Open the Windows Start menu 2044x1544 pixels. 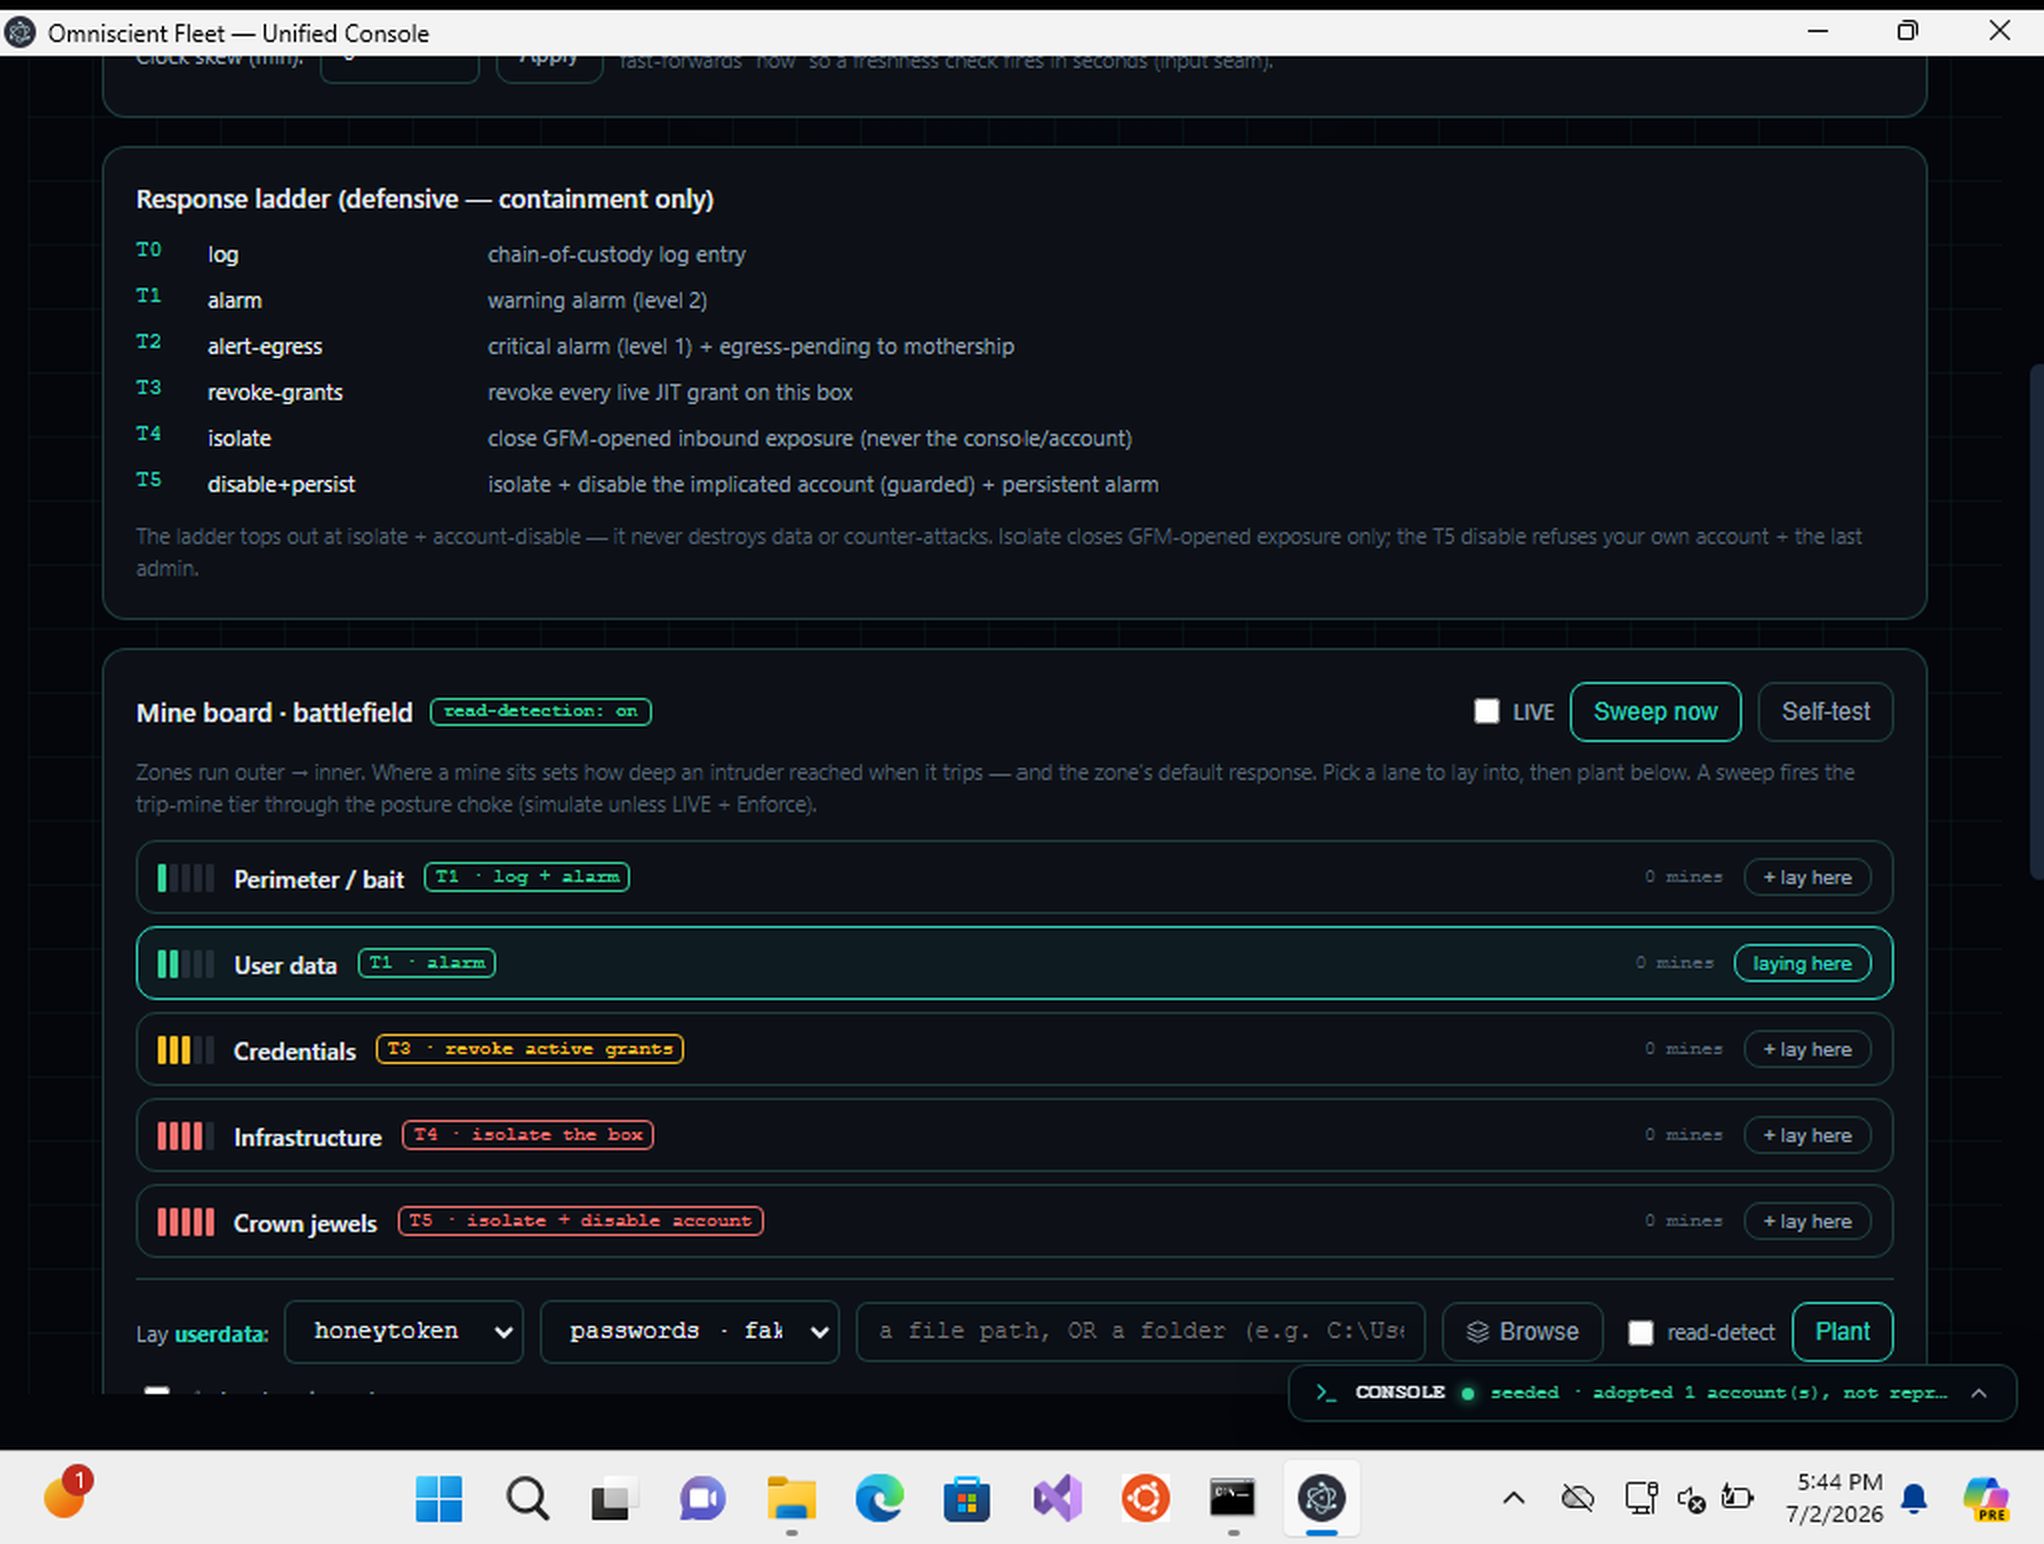pyautogui.click(x=438, y=1498)
